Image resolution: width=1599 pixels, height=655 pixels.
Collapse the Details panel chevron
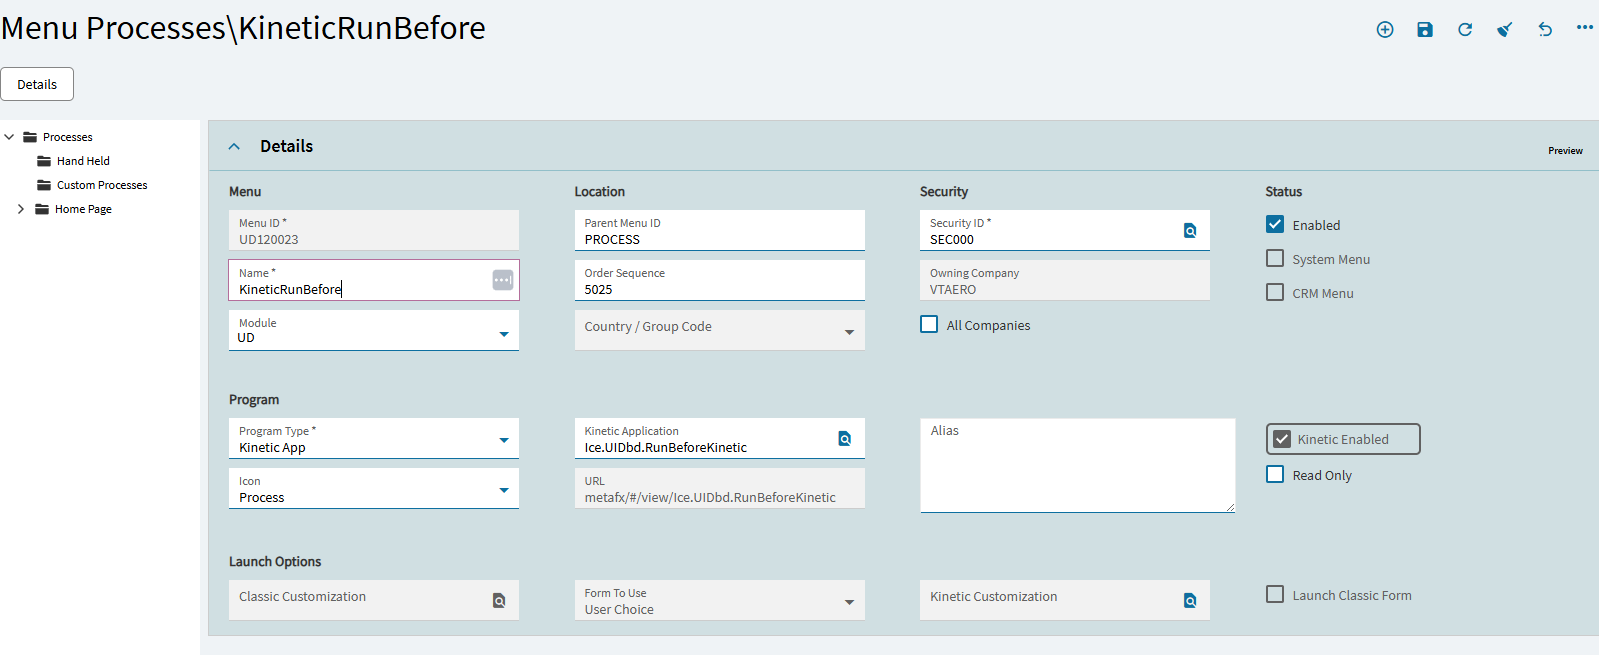[234, 147]
